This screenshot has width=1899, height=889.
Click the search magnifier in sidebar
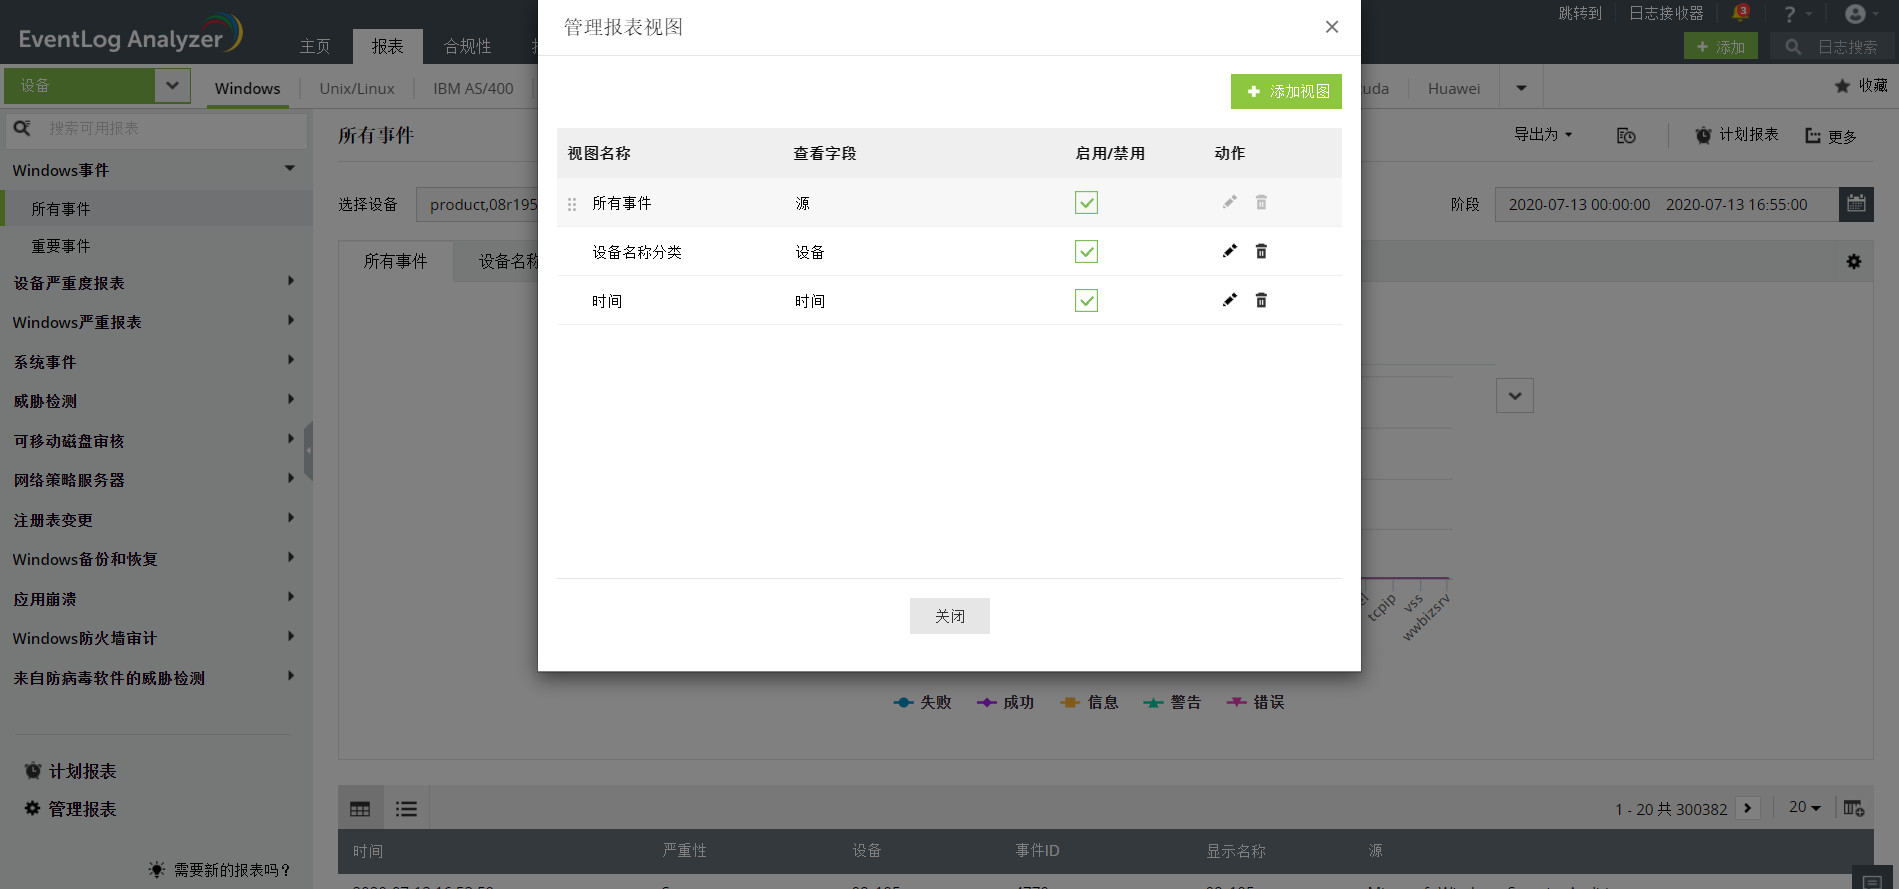tap(22, 128)
